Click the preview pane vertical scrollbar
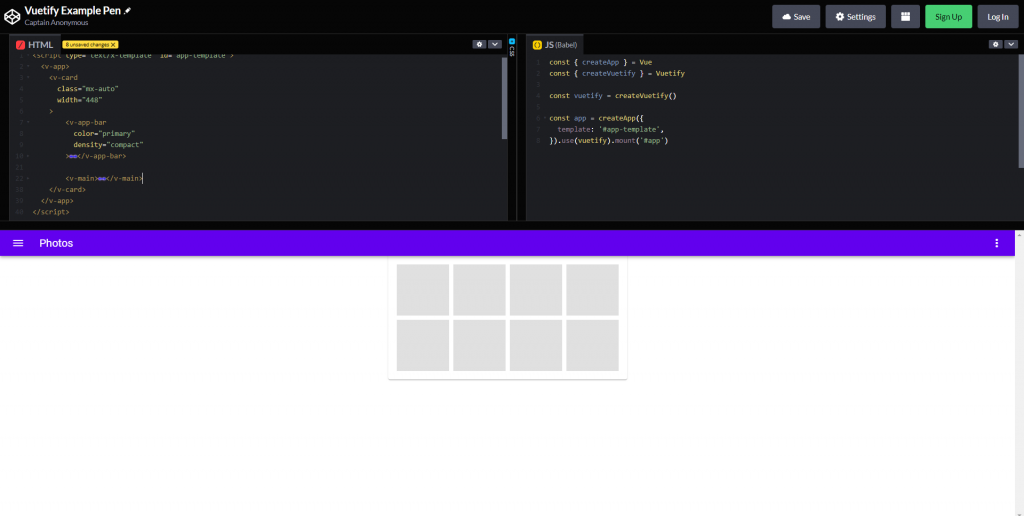The image size is (1024, 516). [x=1019, y=372]
